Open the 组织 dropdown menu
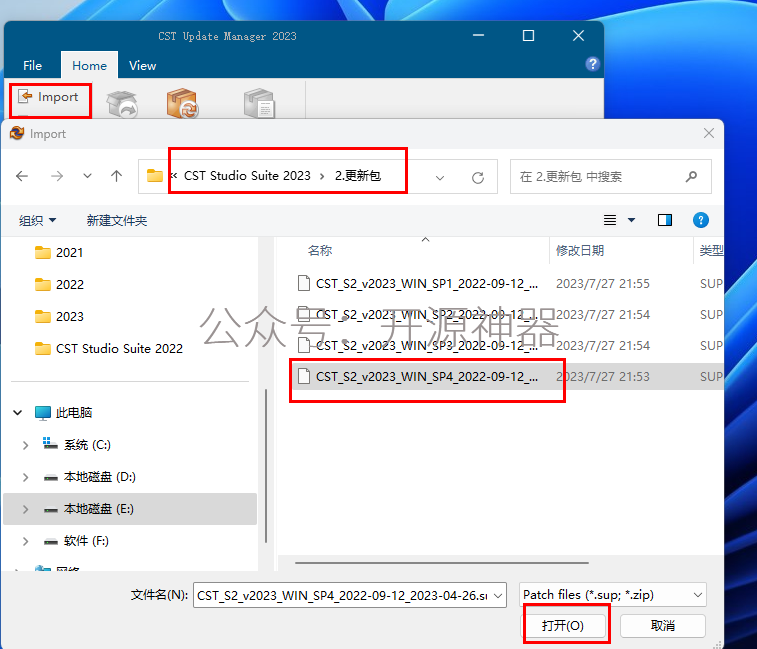 pyautogui.click(x=37, y=221)
